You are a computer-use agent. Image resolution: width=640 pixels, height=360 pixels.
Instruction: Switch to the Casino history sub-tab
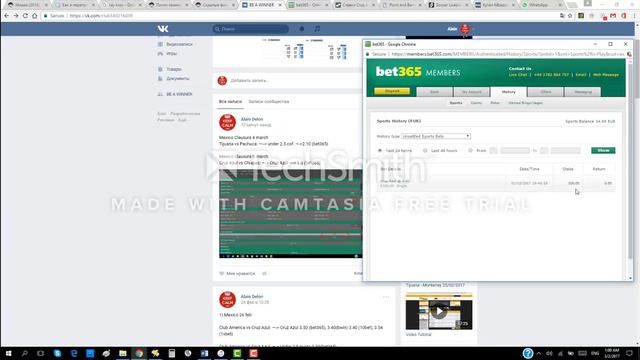[x=476, y=103]
